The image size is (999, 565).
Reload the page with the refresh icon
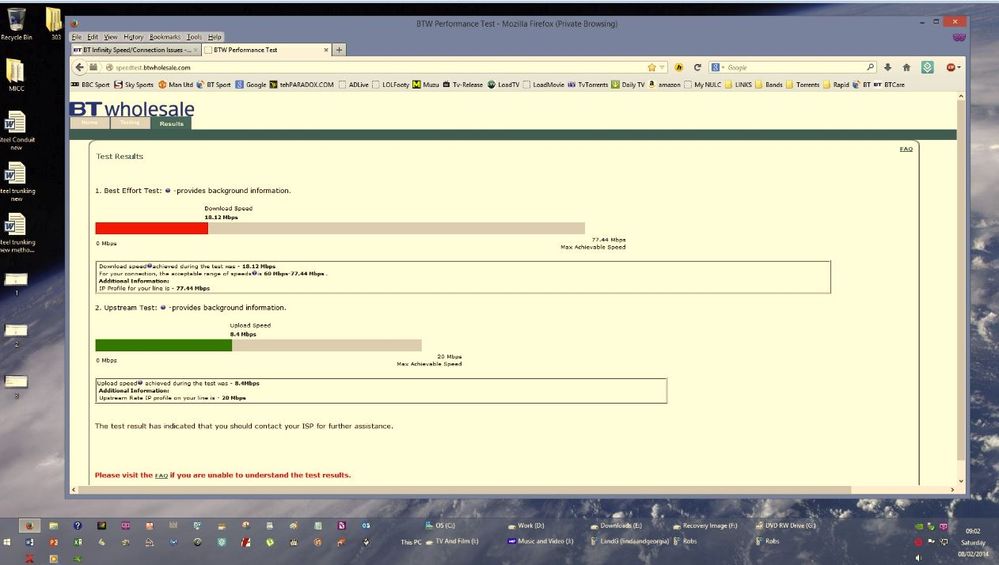pos(698,67)
